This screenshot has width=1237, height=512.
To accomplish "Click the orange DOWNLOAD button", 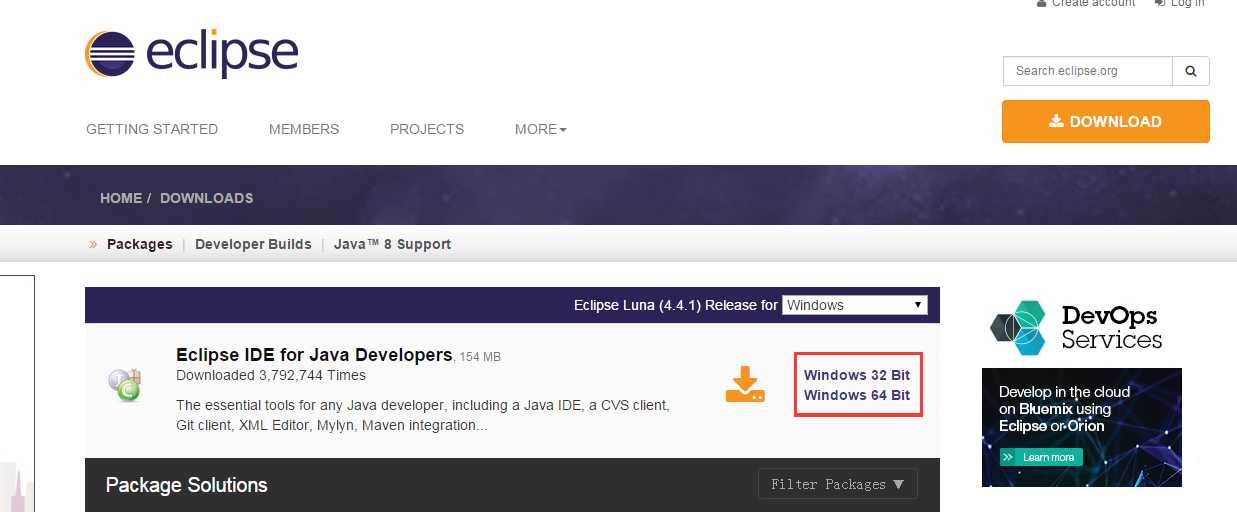I will 1106,121.
